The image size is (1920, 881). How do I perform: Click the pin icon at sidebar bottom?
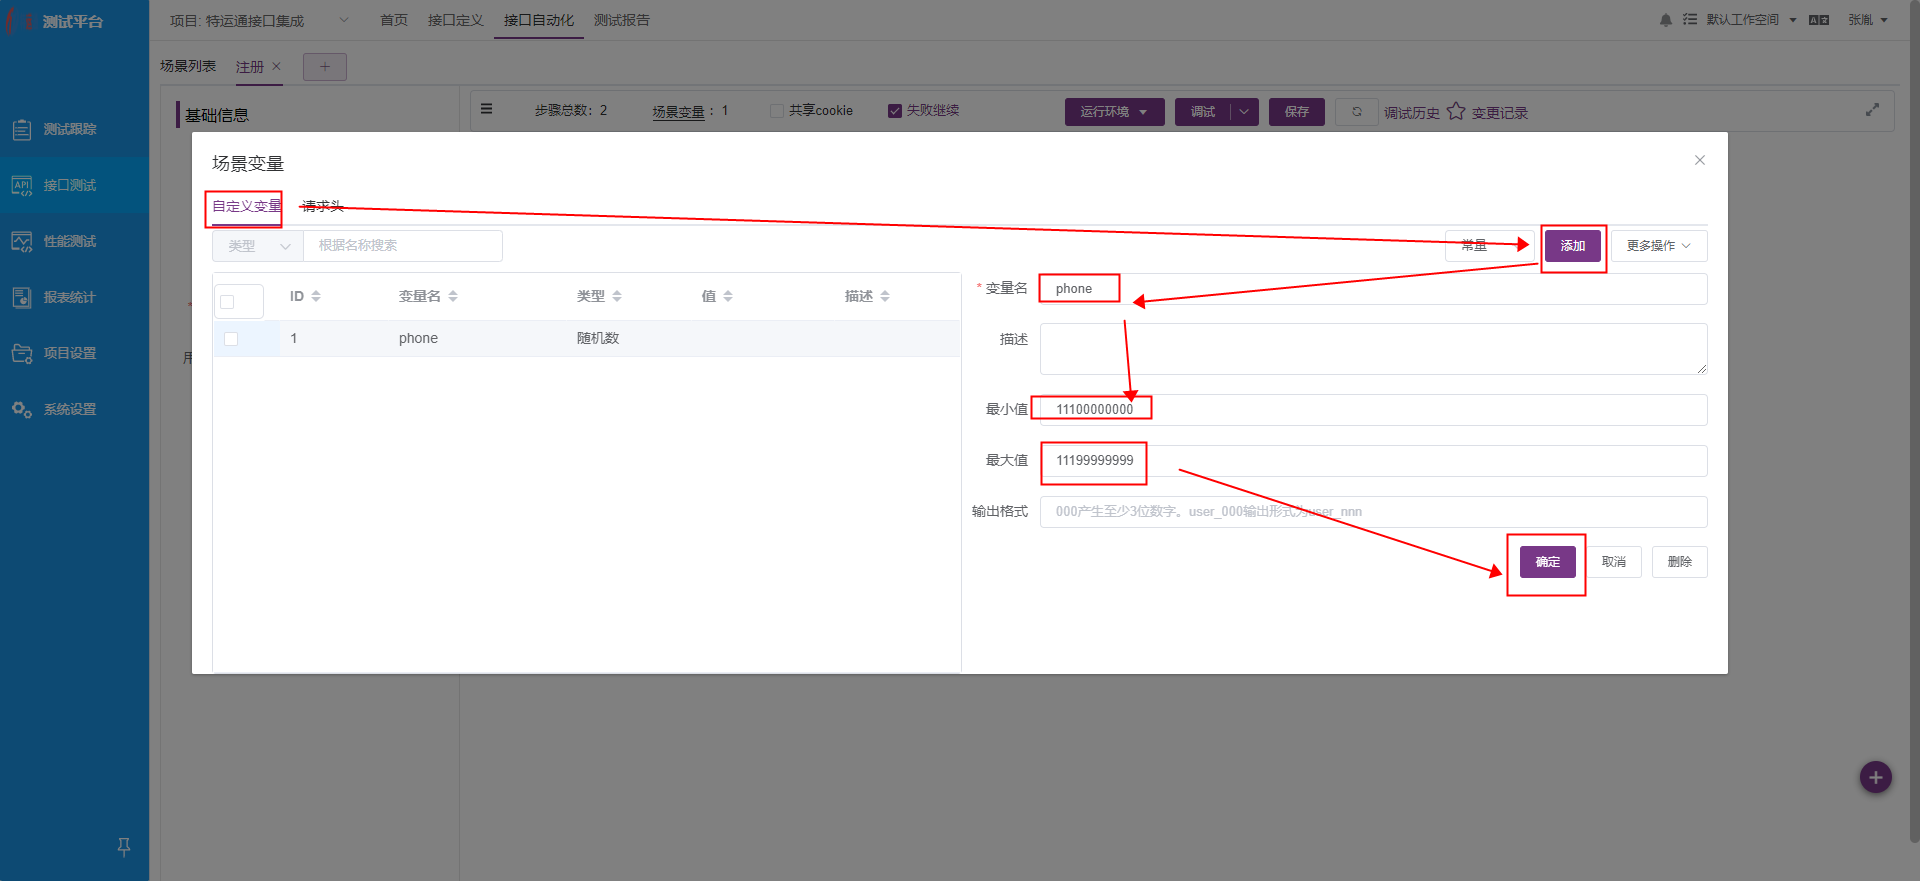click(x=124, y=847)
